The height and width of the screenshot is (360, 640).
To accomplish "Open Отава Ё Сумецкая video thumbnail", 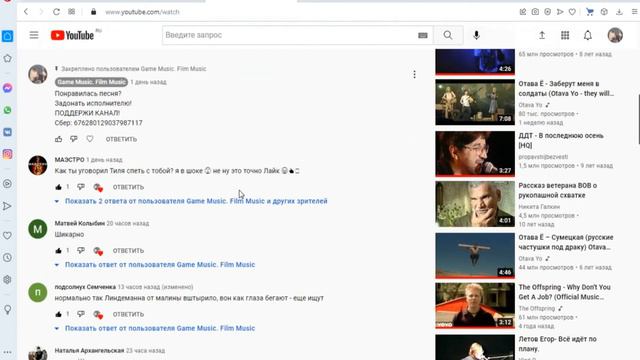I will coord(475,256).
